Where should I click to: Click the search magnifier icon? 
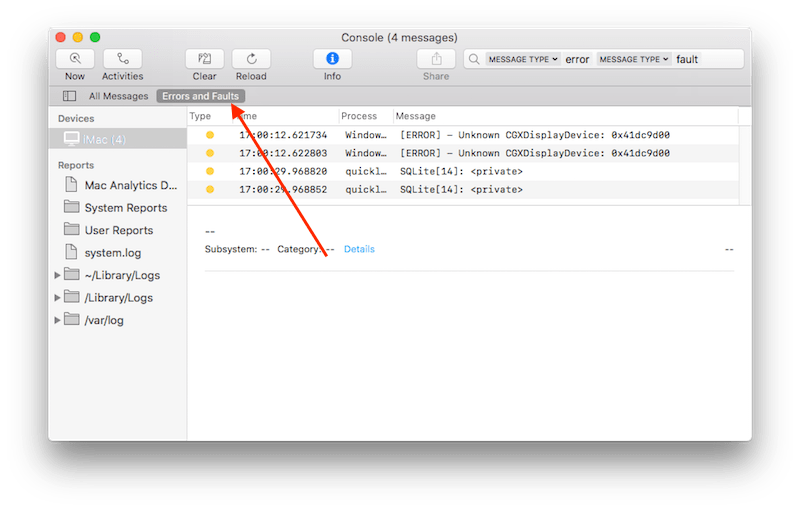click(474, 59)
